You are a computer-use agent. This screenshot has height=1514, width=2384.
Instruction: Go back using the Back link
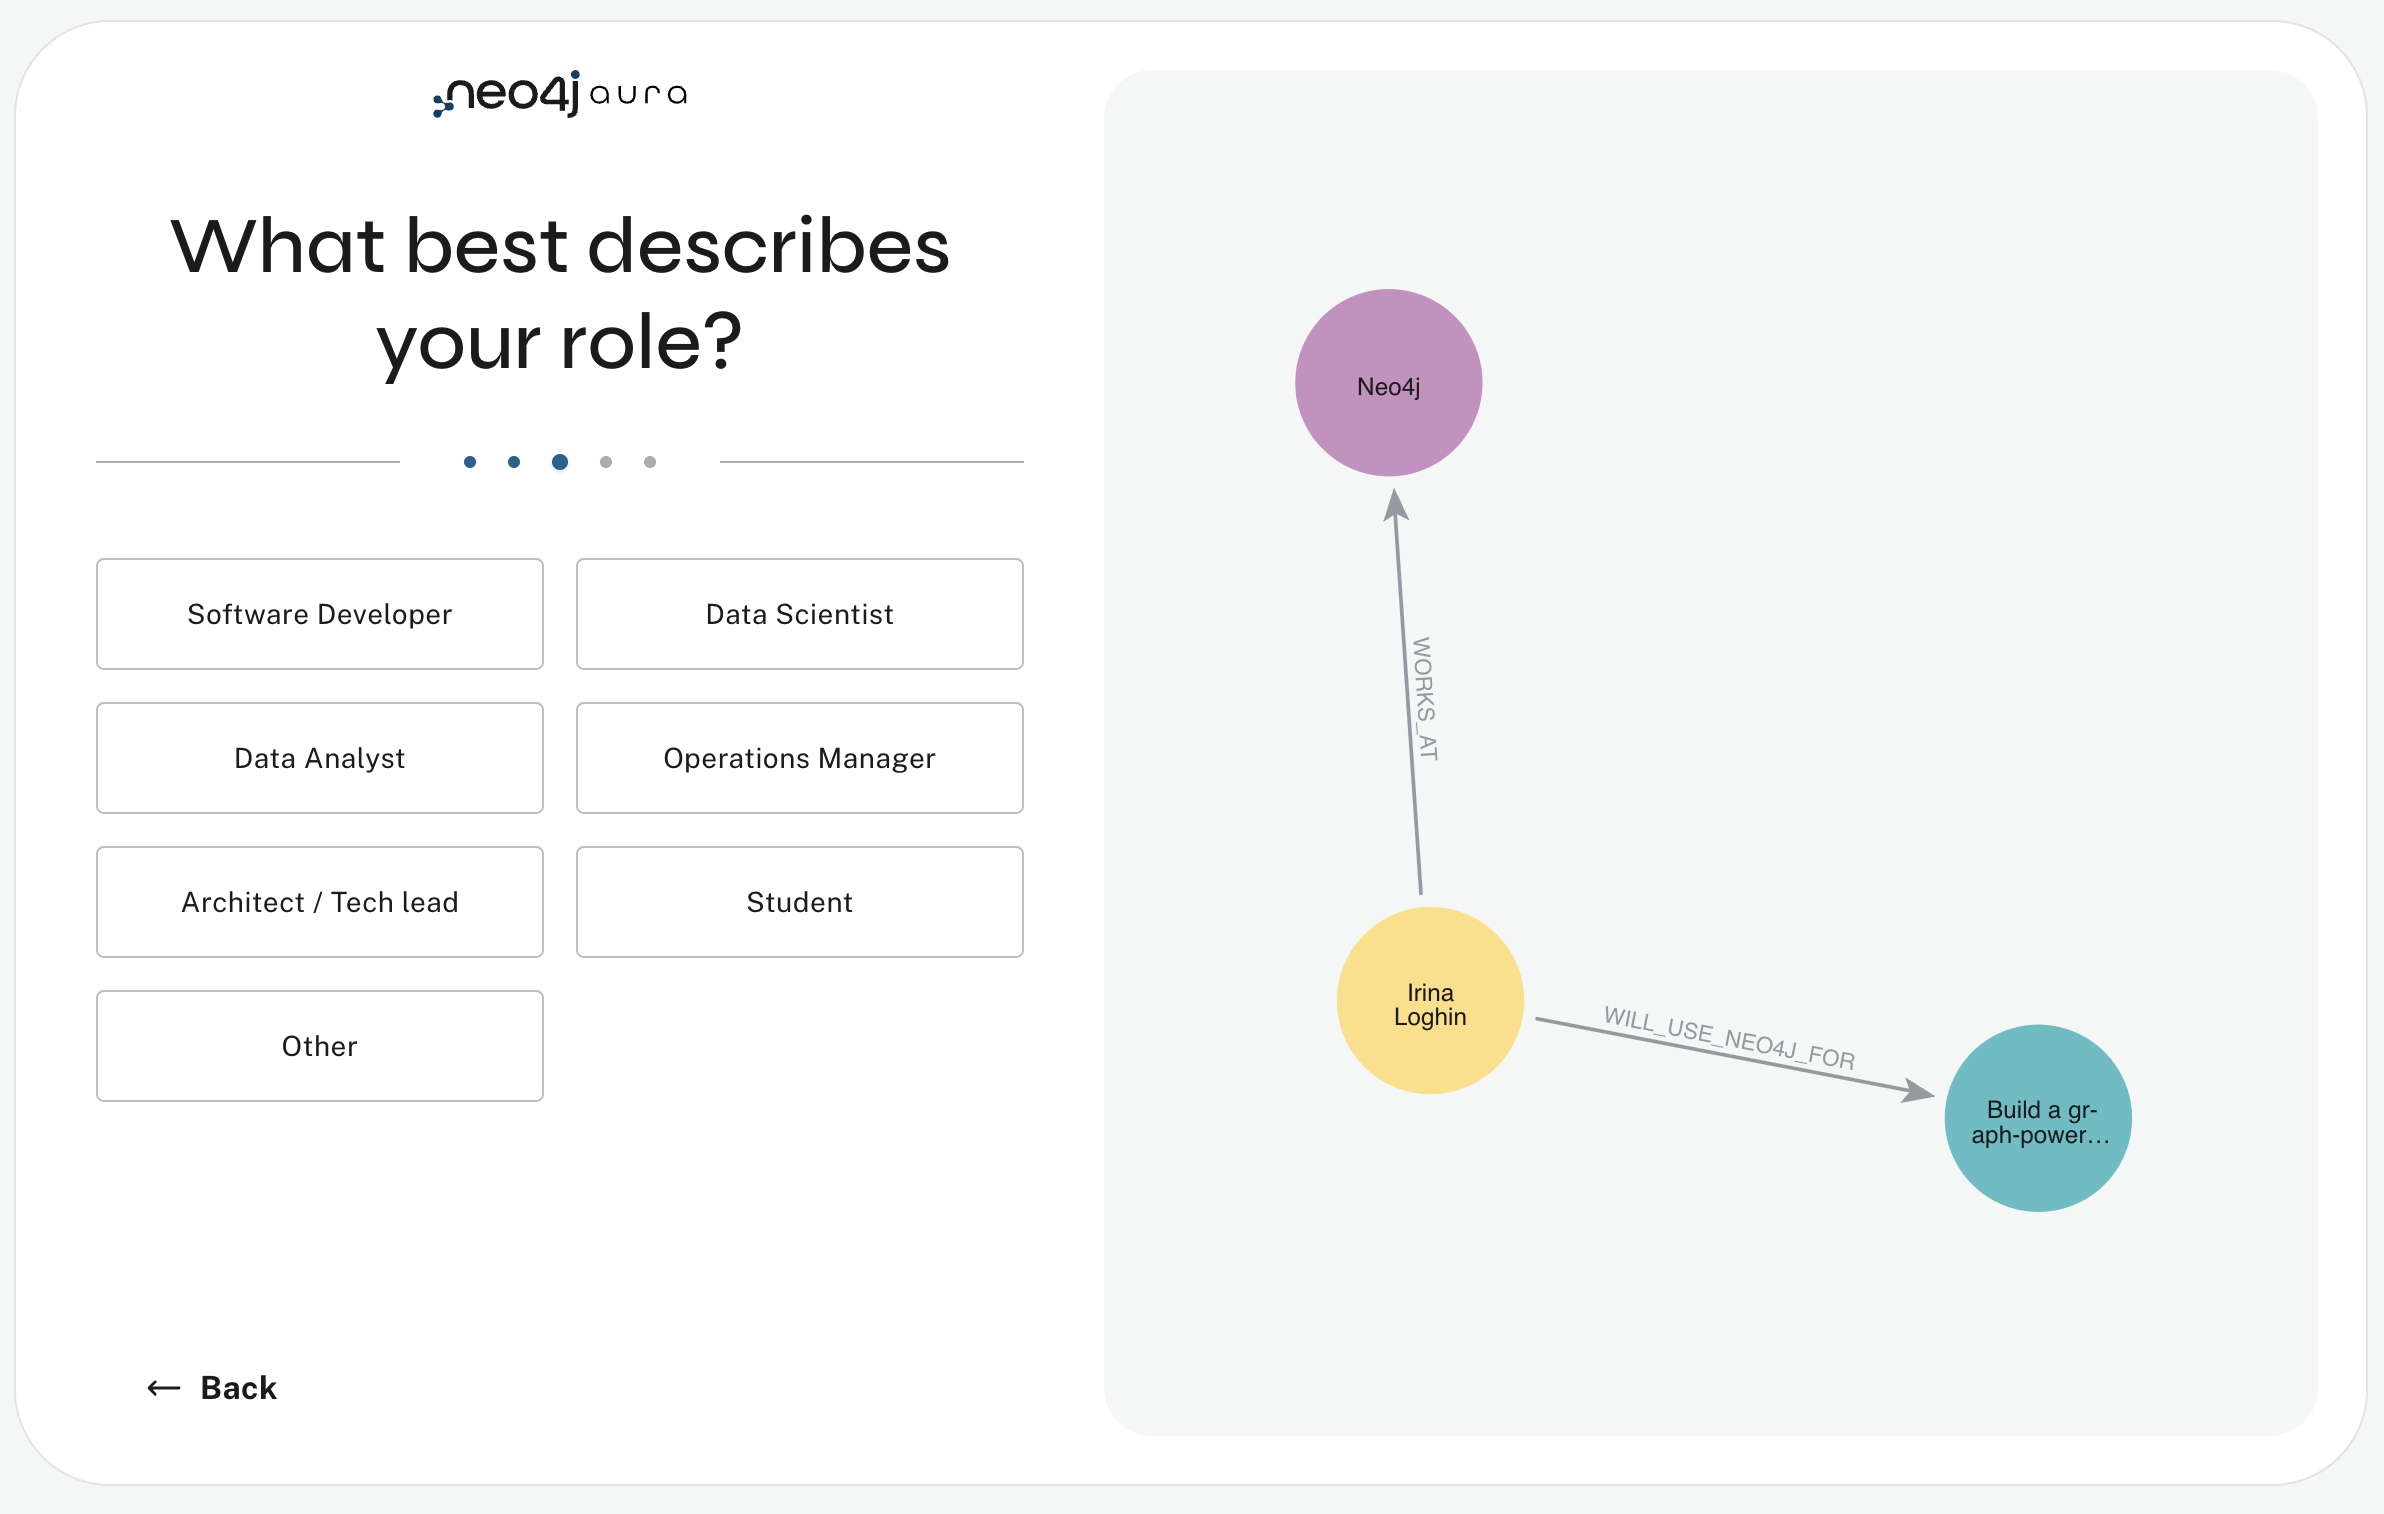238,1388
